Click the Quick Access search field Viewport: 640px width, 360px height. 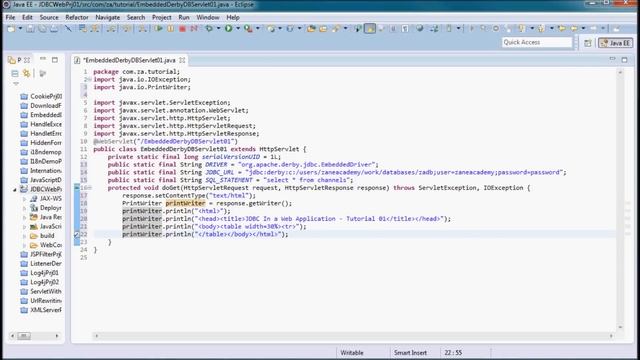pos(537,42)
